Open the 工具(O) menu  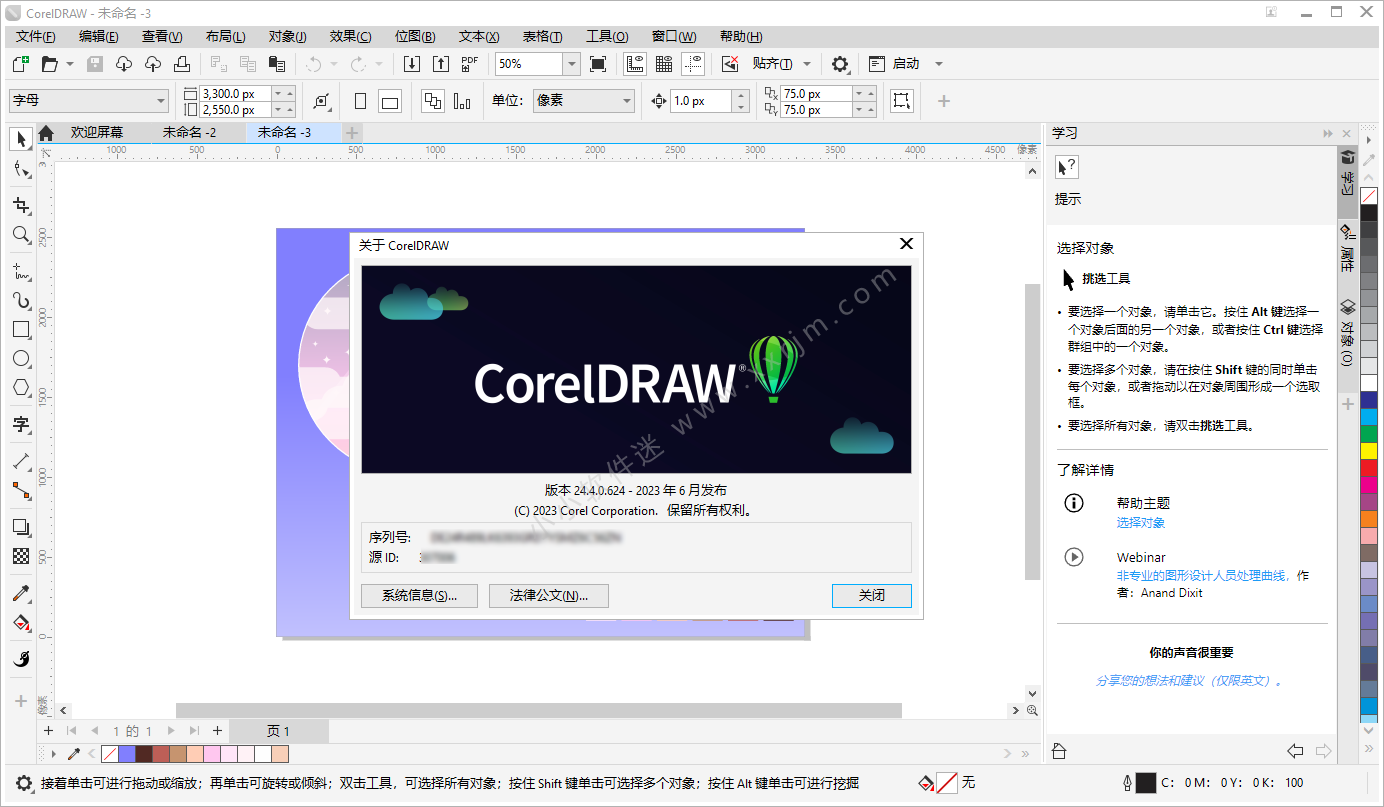click(607, 37)
